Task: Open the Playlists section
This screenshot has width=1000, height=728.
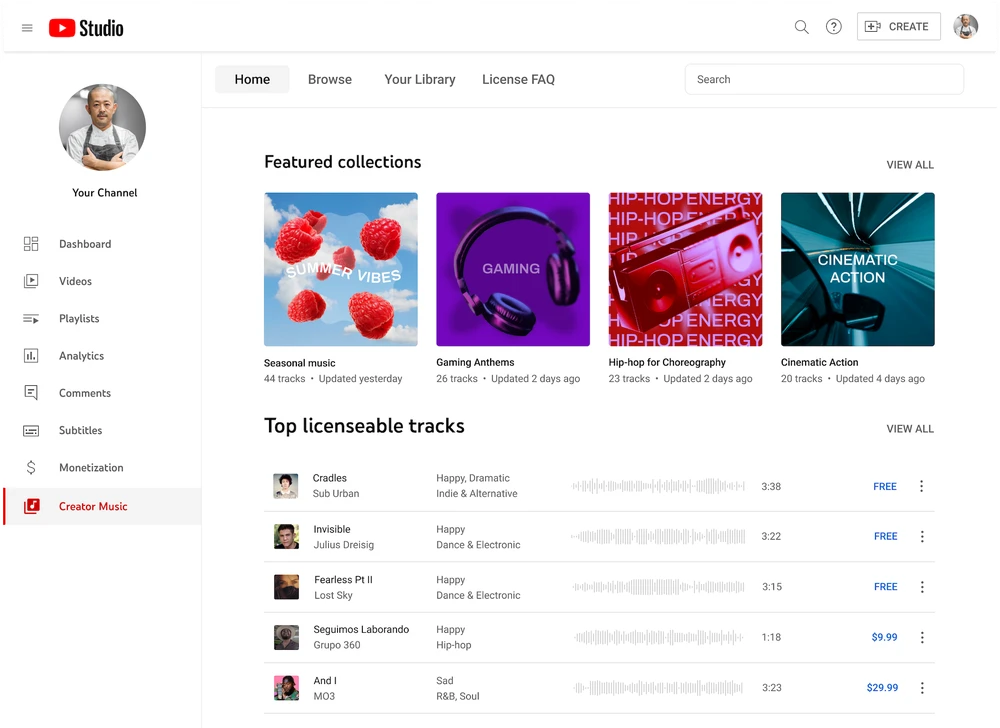Action: (x=31, y=318)
